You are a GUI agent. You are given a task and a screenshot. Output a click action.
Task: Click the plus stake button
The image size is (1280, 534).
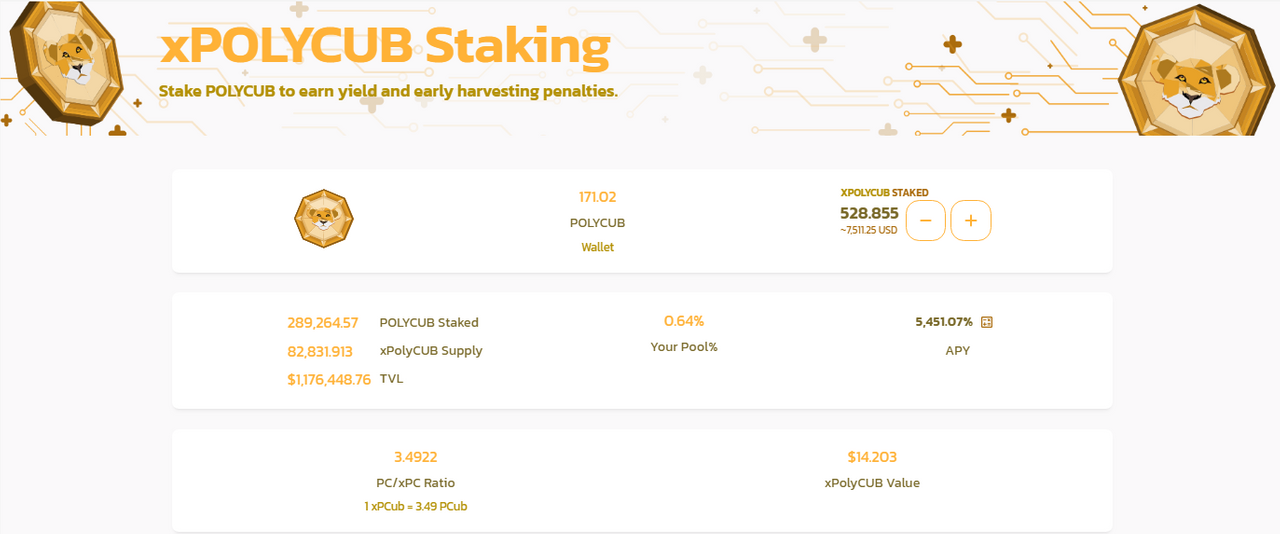coord(970,220)
